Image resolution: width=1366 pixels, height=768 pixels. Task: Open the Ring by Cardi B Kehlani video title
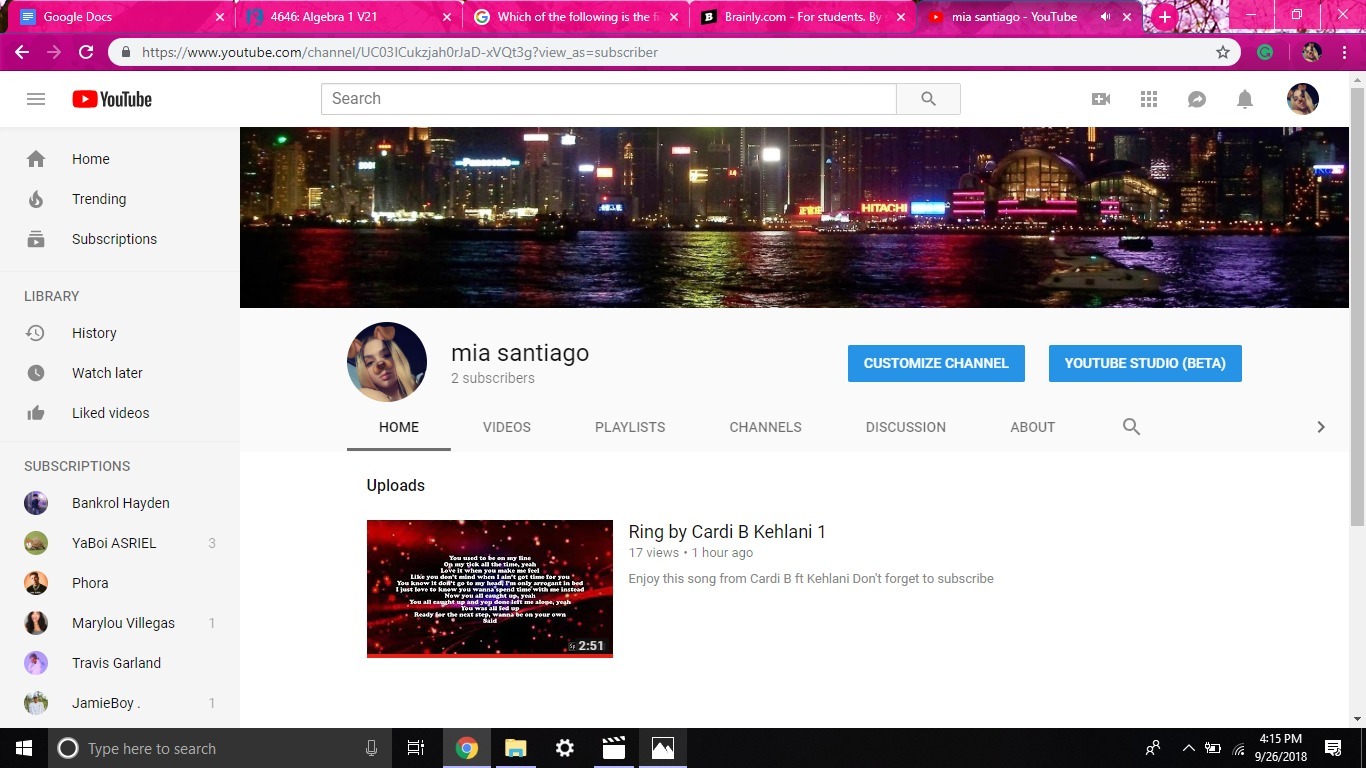tap(727, 532)
